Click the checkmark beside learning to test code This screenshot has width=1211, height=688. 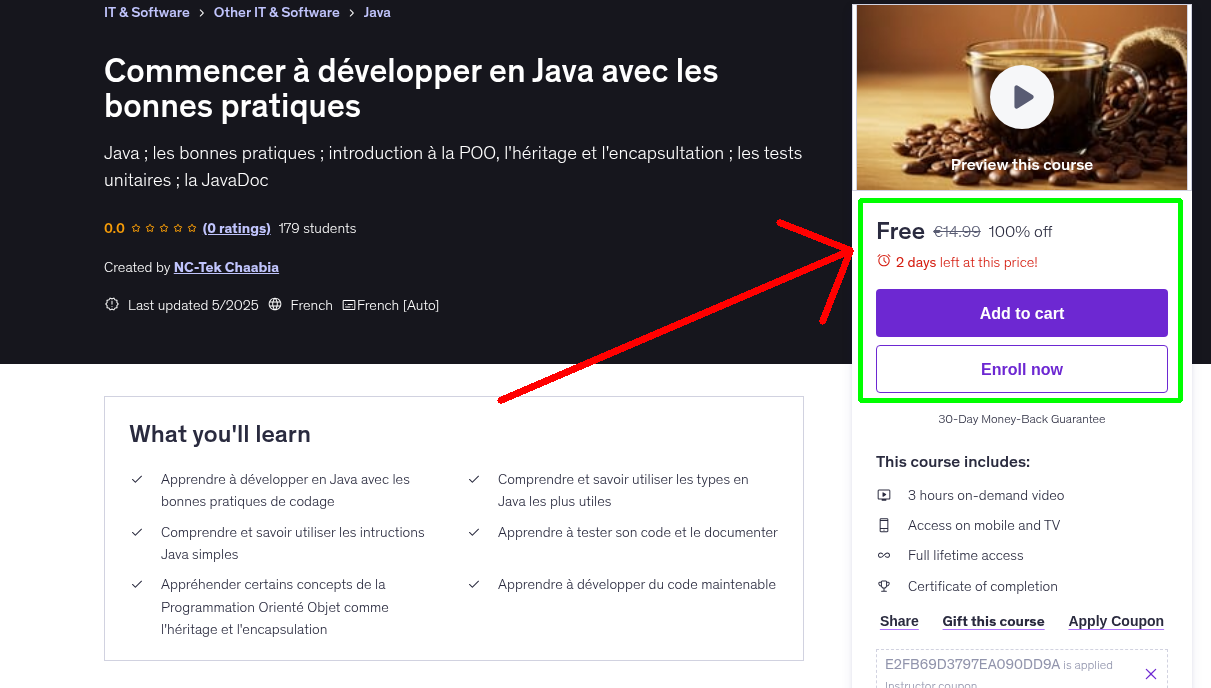tap(474, 532)
